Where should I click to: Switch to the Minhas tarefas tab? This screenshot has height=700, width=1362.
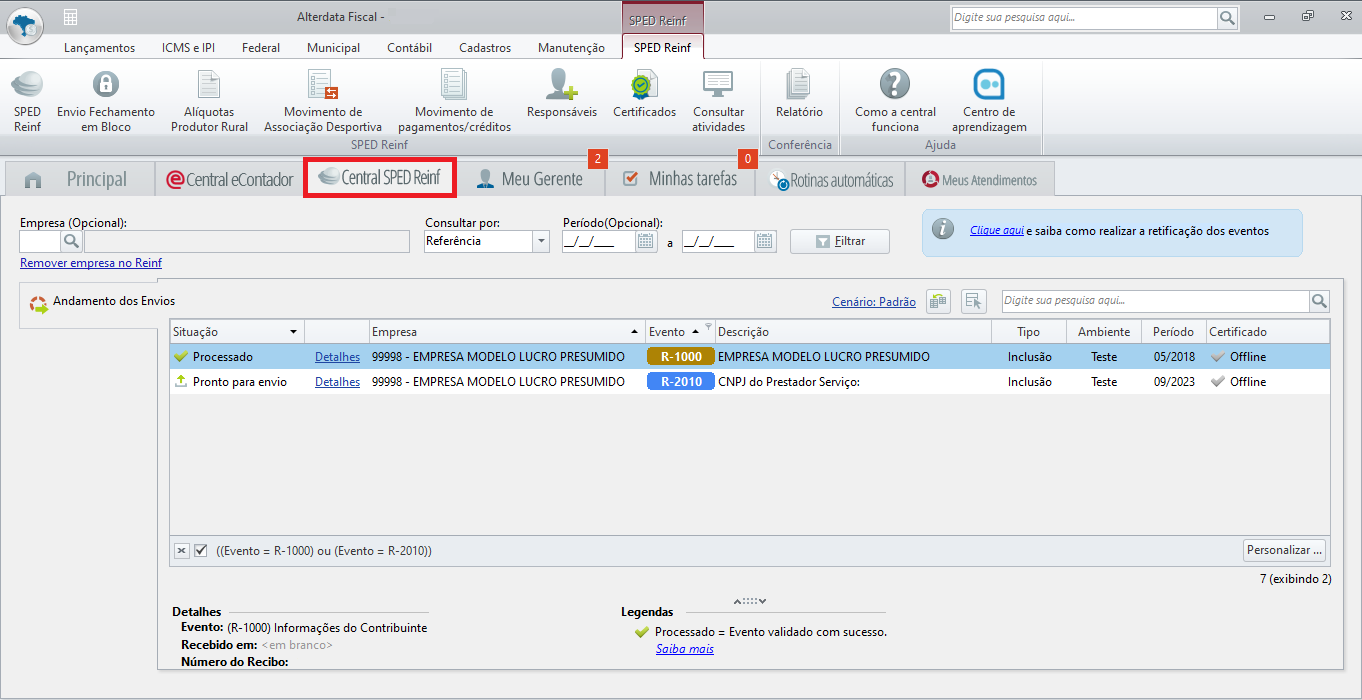tap(680, 179)
